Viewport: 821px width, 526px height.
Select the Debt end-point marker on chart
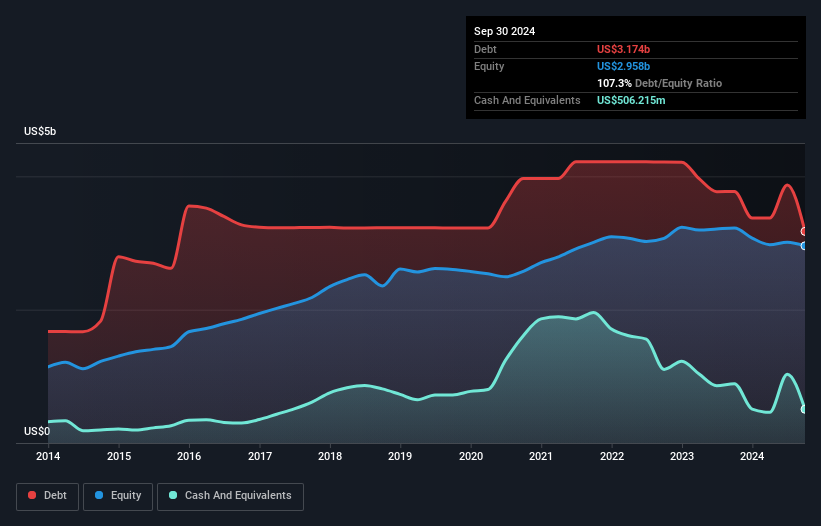click(804, 231)
